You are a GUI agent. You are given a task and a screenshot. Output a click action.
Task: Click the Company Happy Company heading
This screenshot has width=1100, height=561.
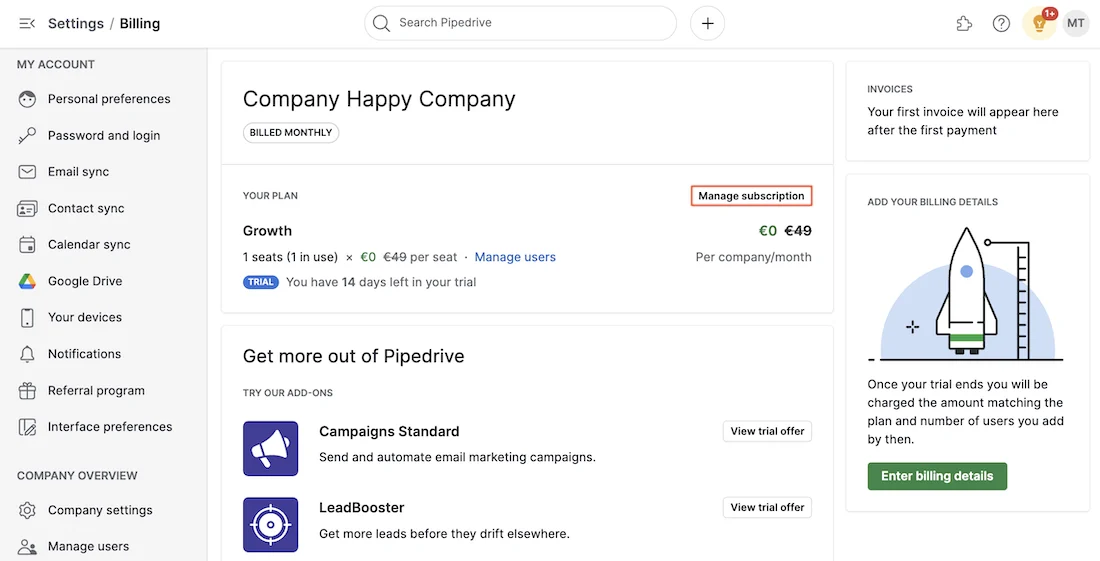coord(379,99)
